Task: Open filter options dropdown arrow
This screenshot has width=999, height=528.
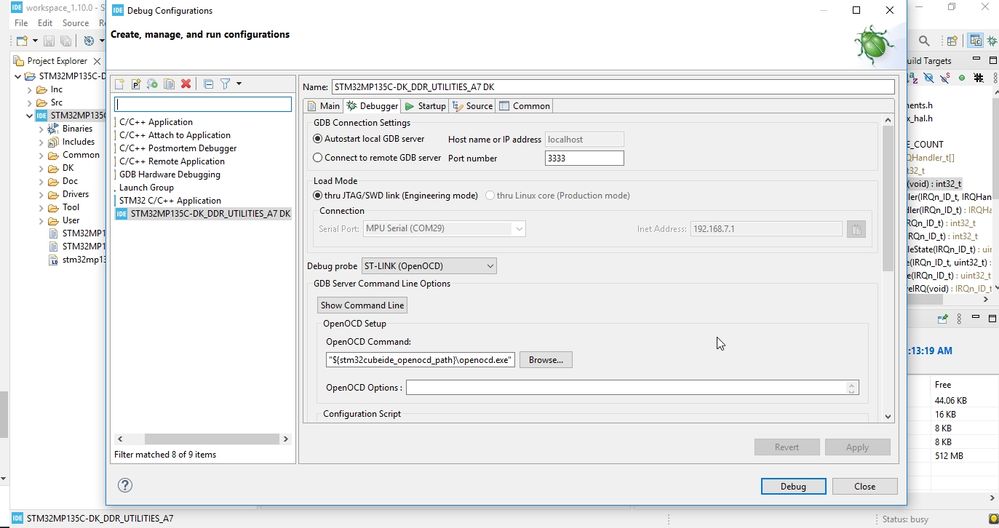Action: [239, 83]
